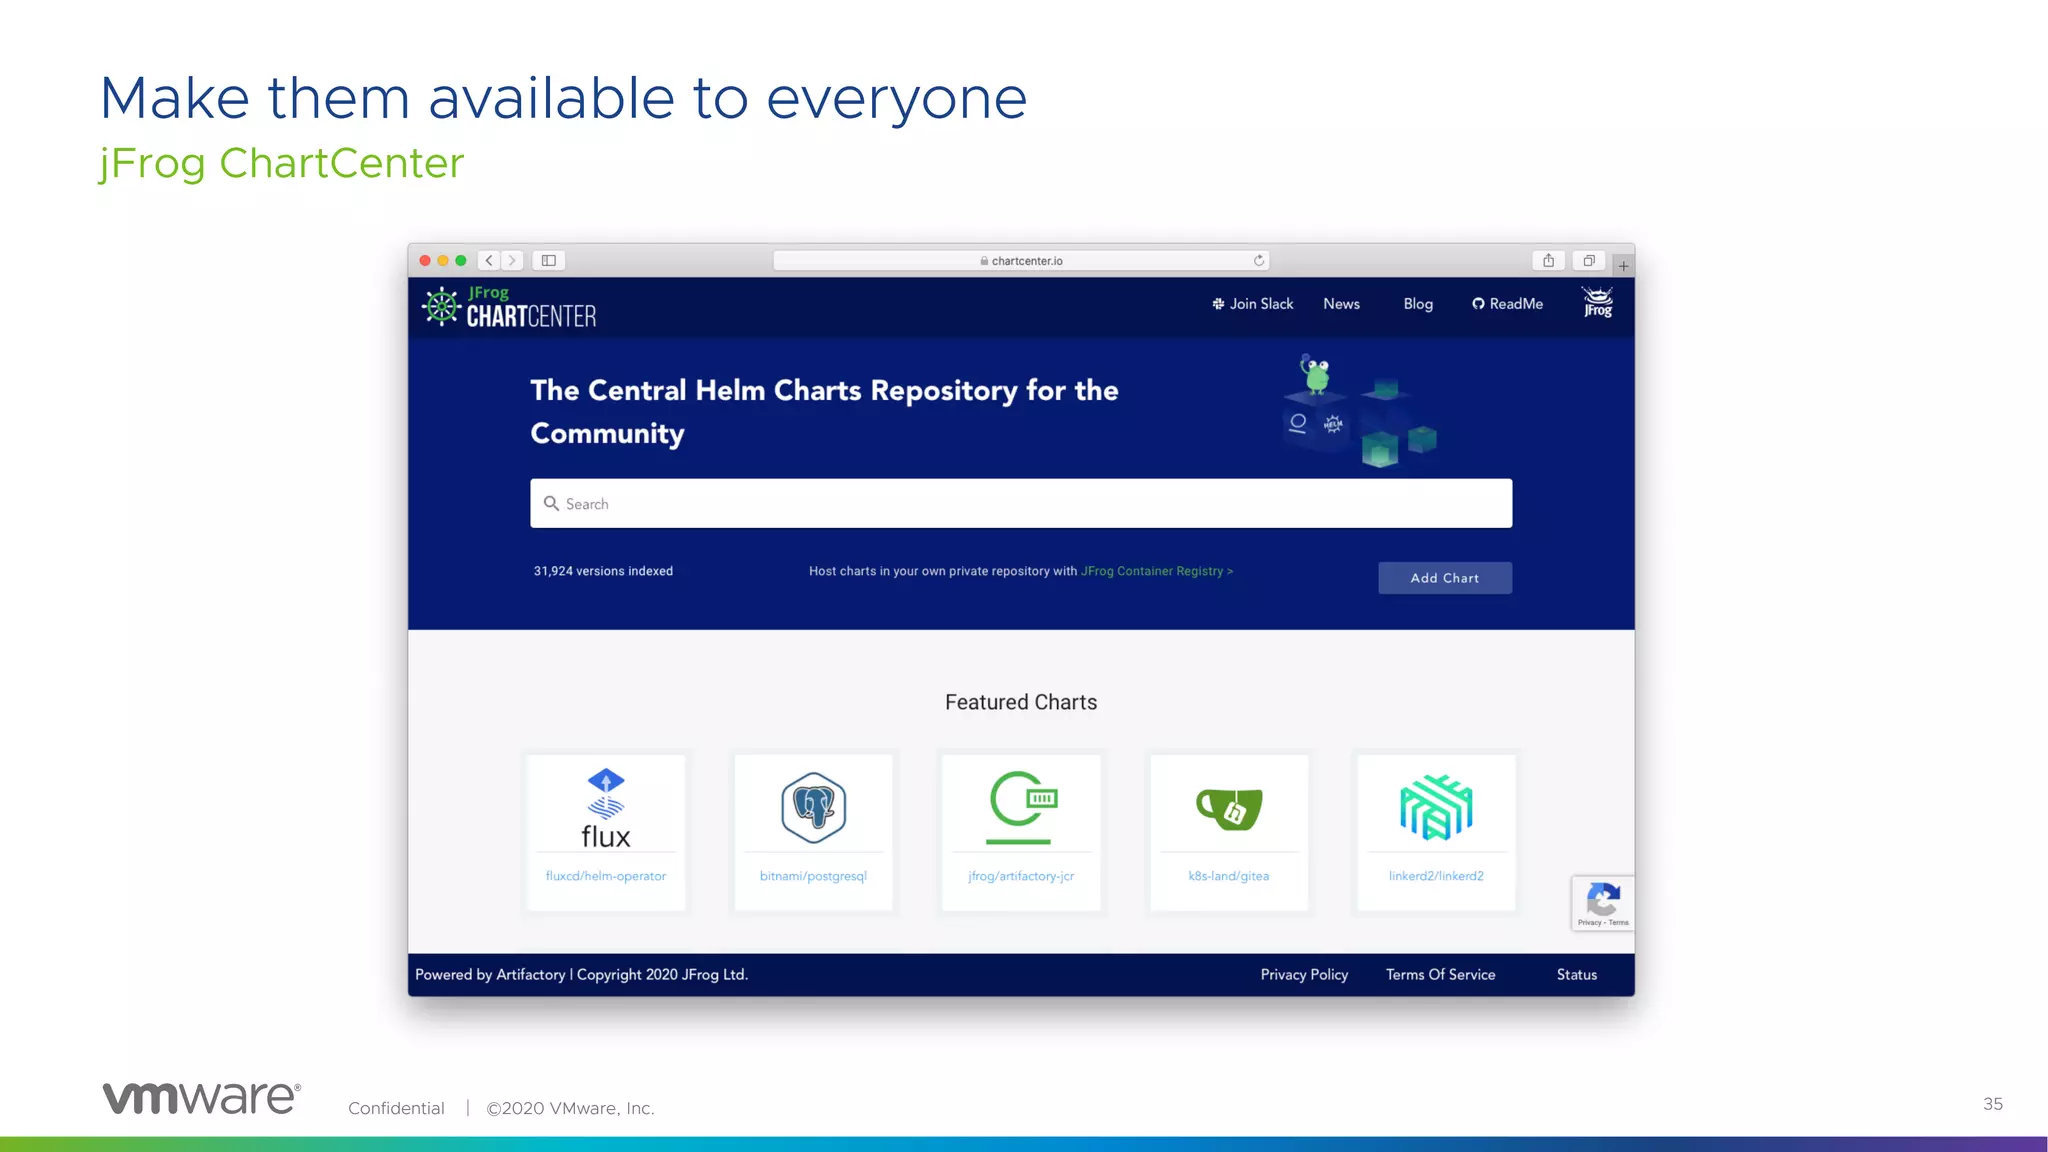
Task: Click the Safari share icon
Action: pyautogui.click(x=1548, y=260)
